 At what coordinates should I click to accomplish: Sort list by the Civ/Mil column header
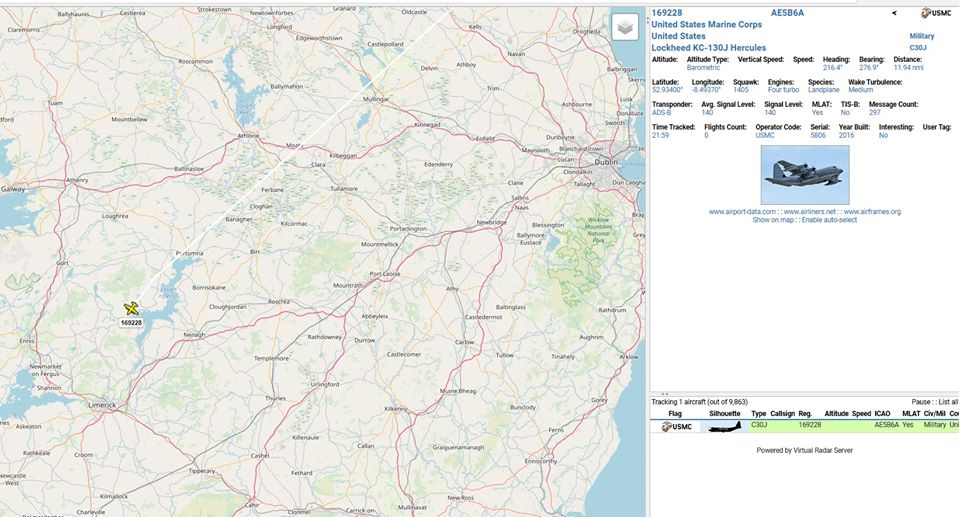tap(934, 413)
